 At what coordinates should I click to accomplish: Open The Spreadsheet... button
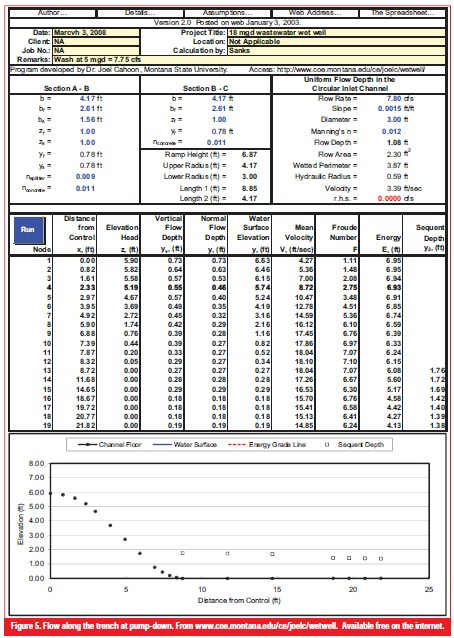tap(402, 13)
